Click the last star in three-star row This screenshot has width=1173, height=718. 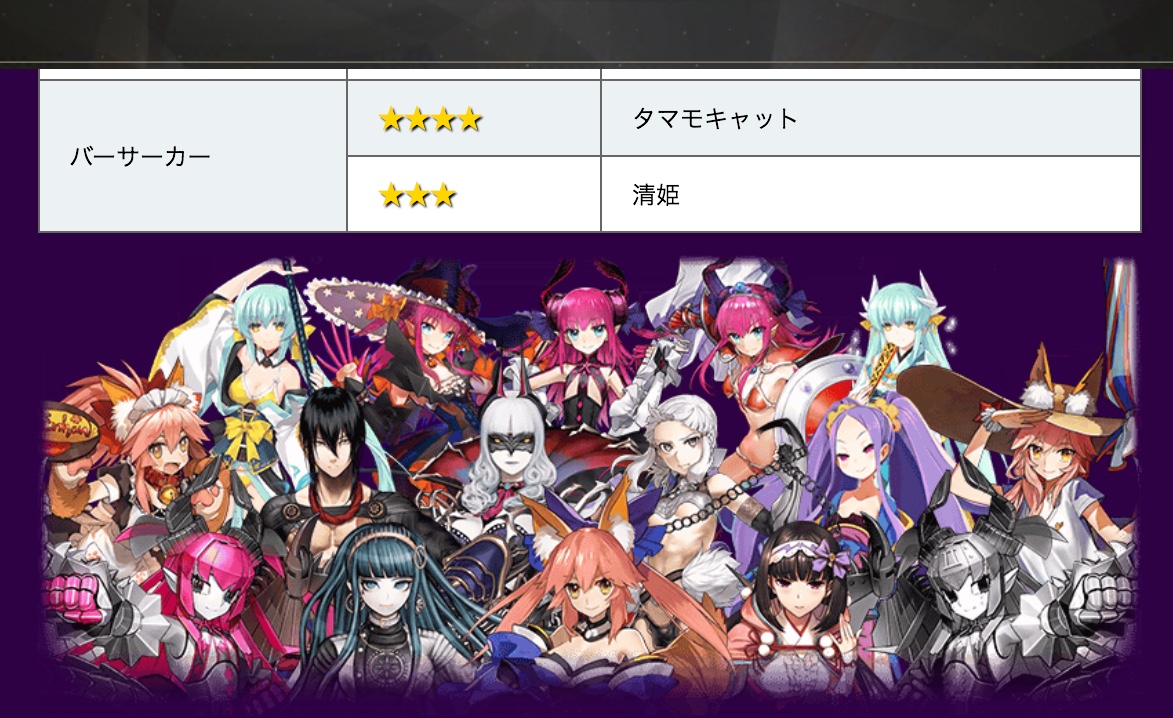pos(444,195)
